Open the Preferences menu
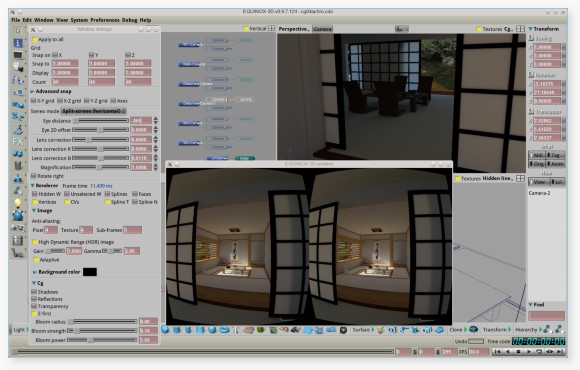 click(x=105, y=20)
